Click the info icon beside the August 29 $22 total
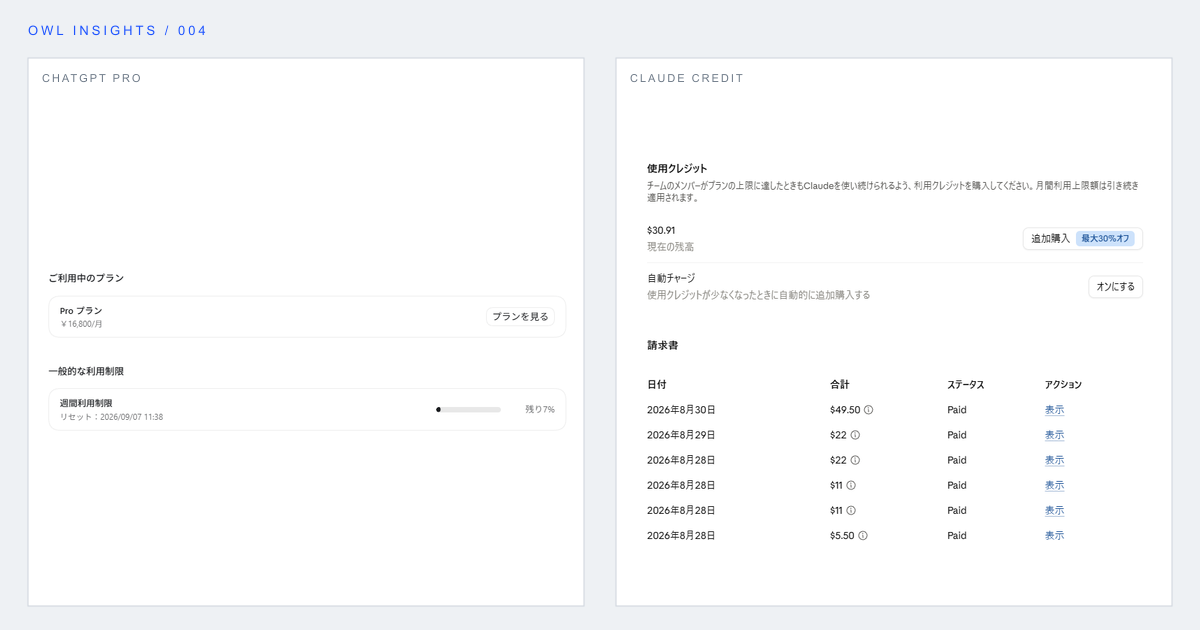Screen dimensions: 1200x630 [855, 435]
